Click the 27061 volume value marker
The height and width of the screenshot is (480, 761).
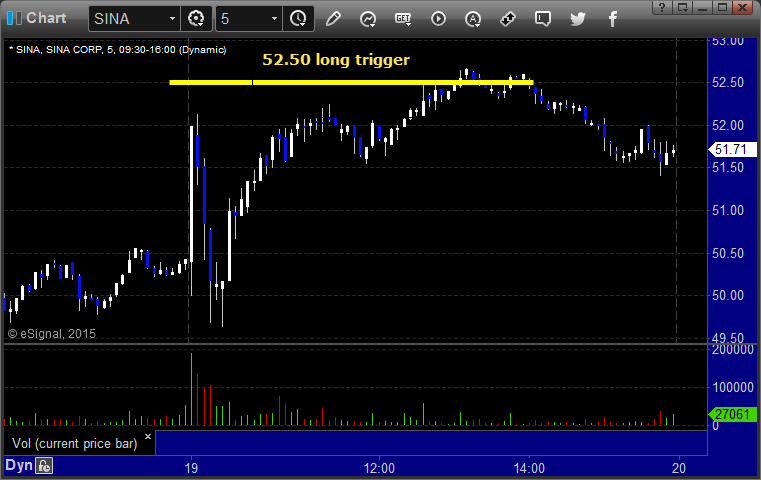pos(732,414)
